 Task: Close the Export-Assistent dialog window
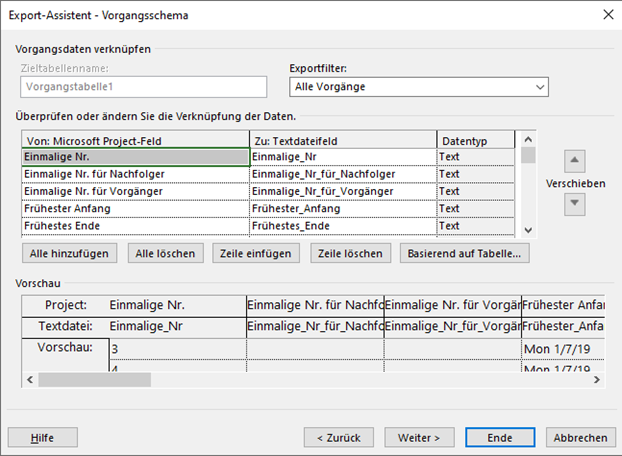coord(606,14)
